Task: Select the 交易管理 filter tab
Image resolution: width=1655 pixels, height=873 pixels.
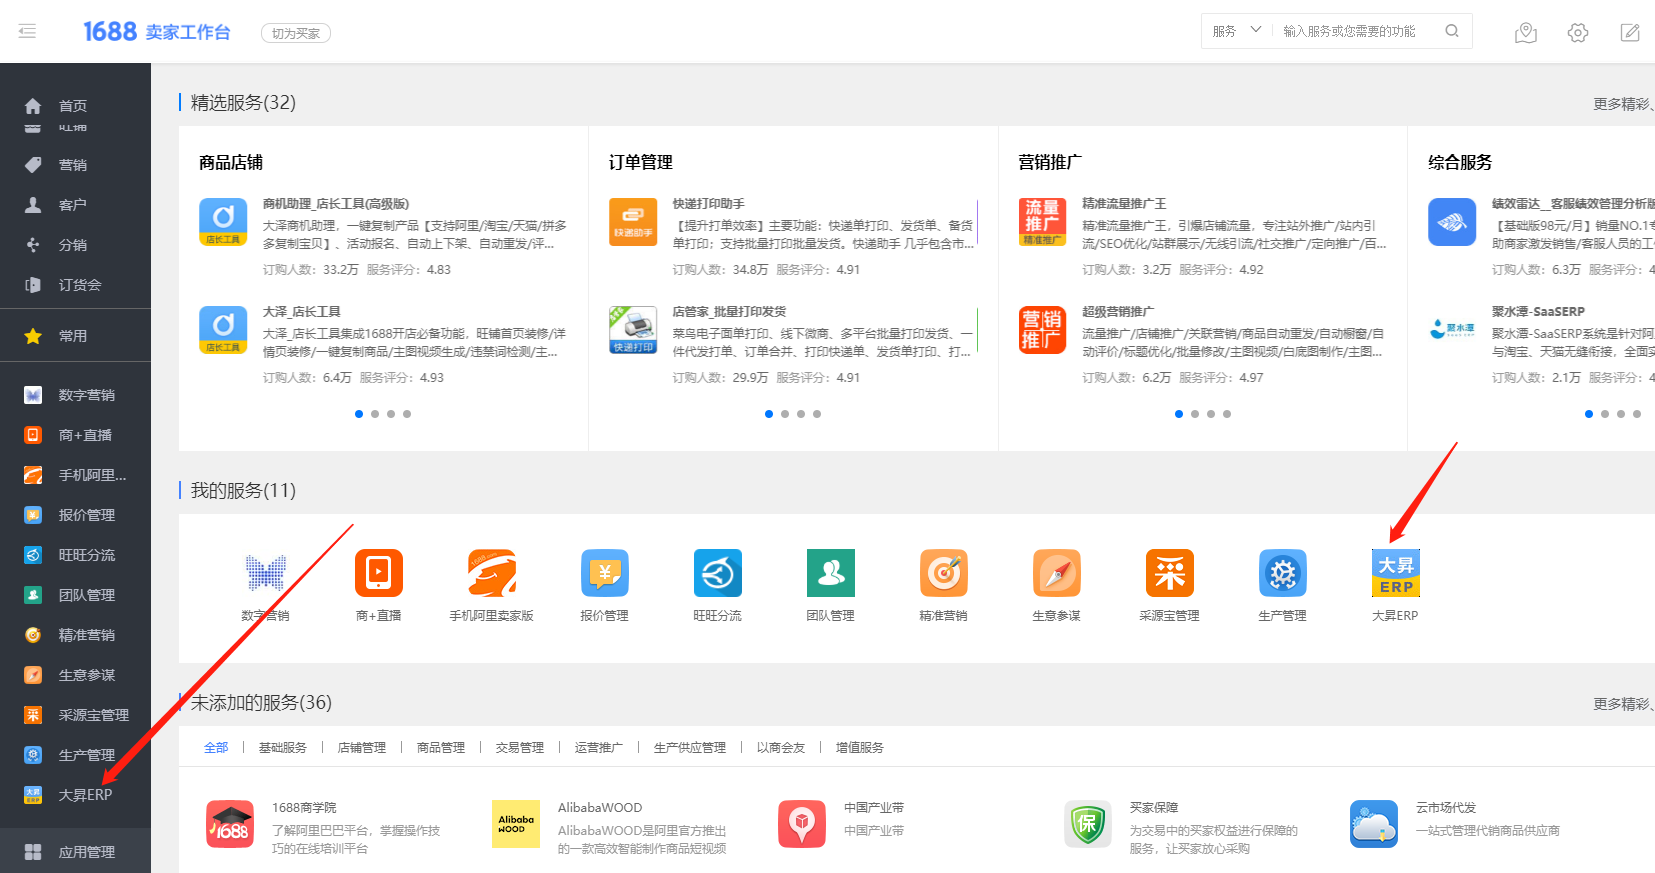Action: [520, 748]
